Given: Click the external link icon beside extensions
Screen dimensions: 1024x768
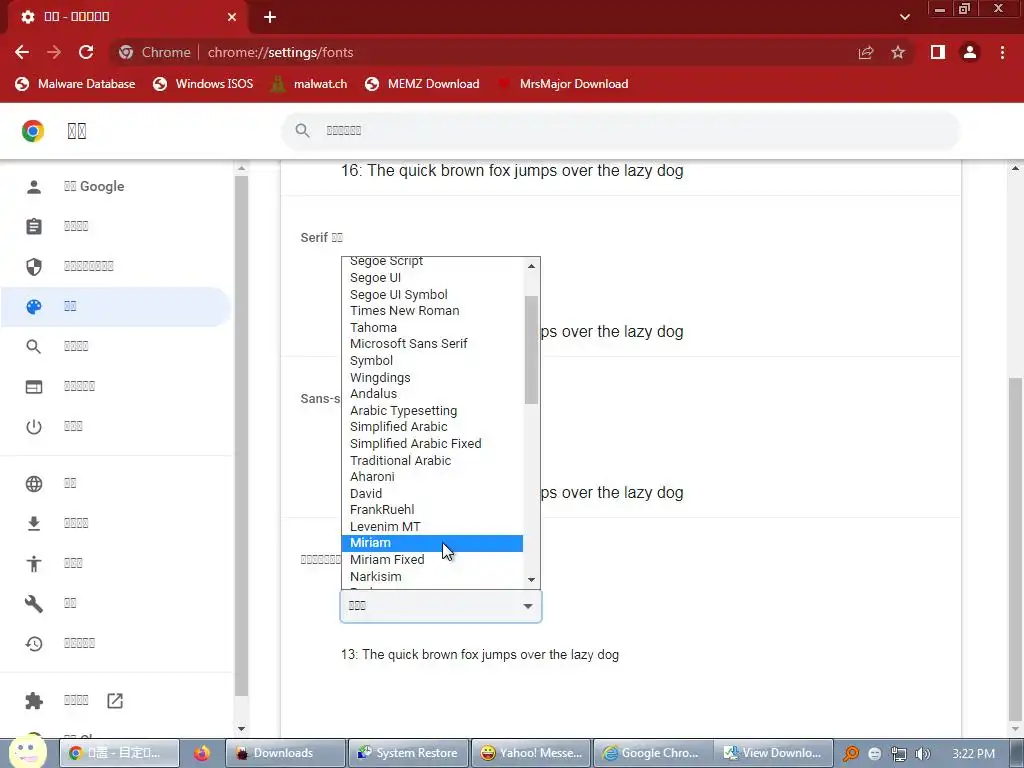Looking at the screenshot, I should (x=115, y=701).
